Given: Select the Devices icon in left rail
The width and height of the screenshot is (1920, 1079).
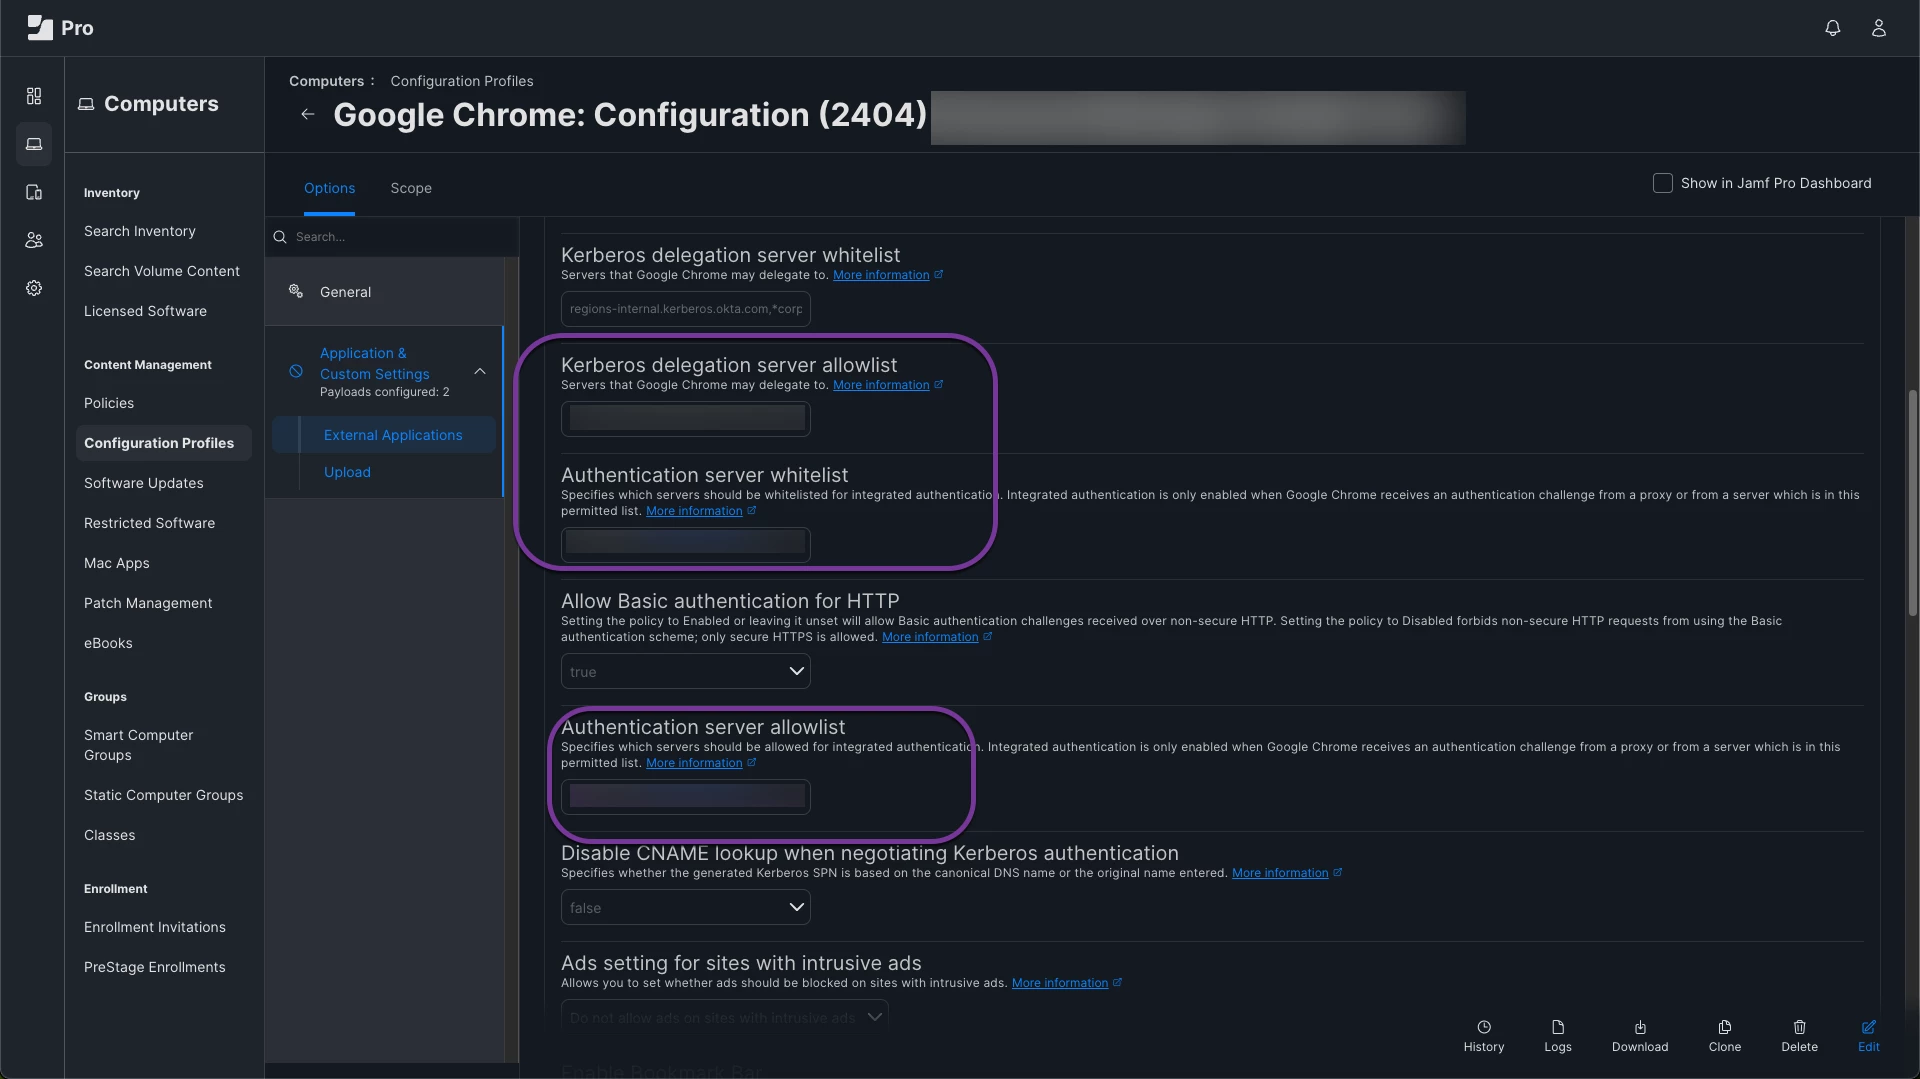Looking at the screenshot, I should (34, 192).
